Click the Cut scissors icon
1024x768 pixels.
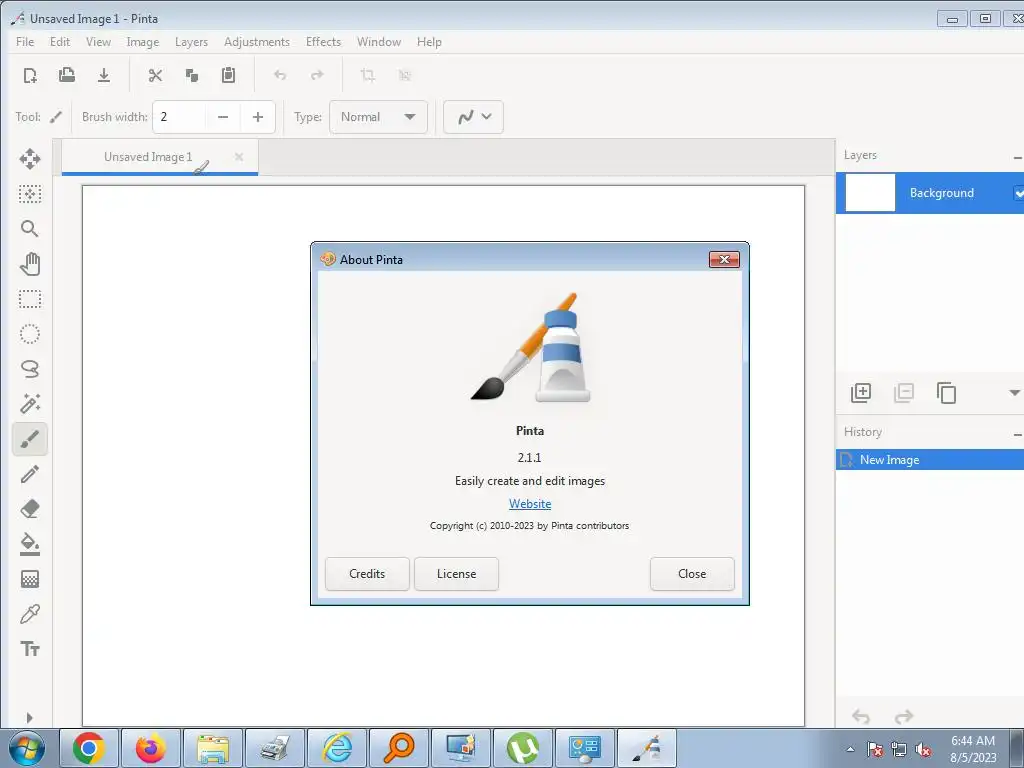[155, 75]
